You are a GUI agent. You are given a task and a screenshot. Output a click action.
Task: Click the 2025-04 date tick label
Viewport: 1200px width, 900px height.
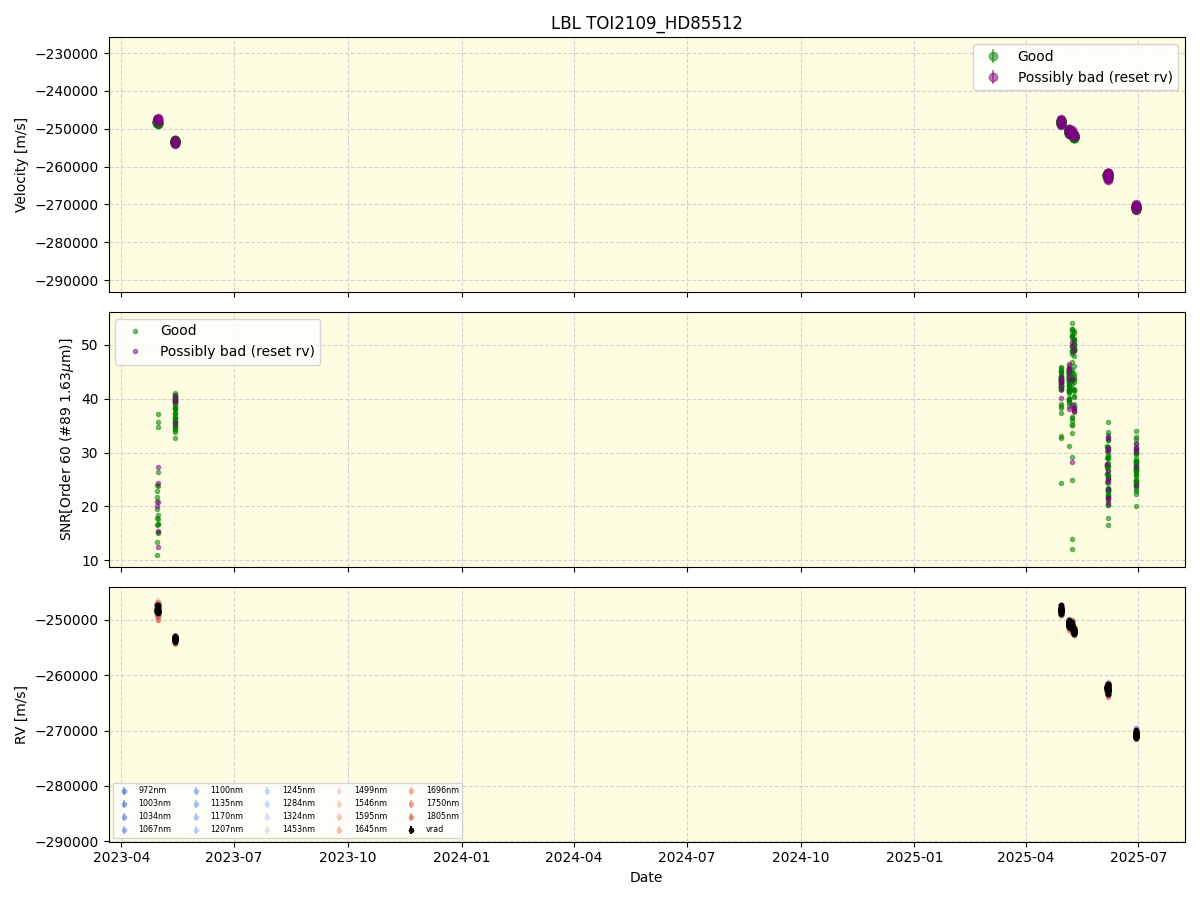click(x=1026, y=857)
